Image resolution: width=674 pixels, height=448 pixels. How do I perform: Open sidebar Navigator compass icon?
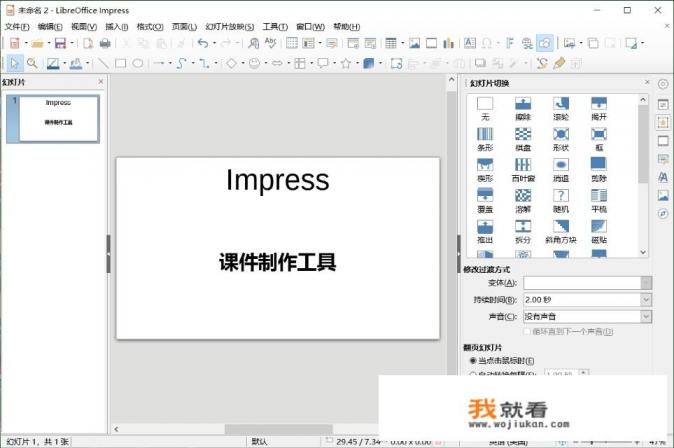(x=663, y=213)
